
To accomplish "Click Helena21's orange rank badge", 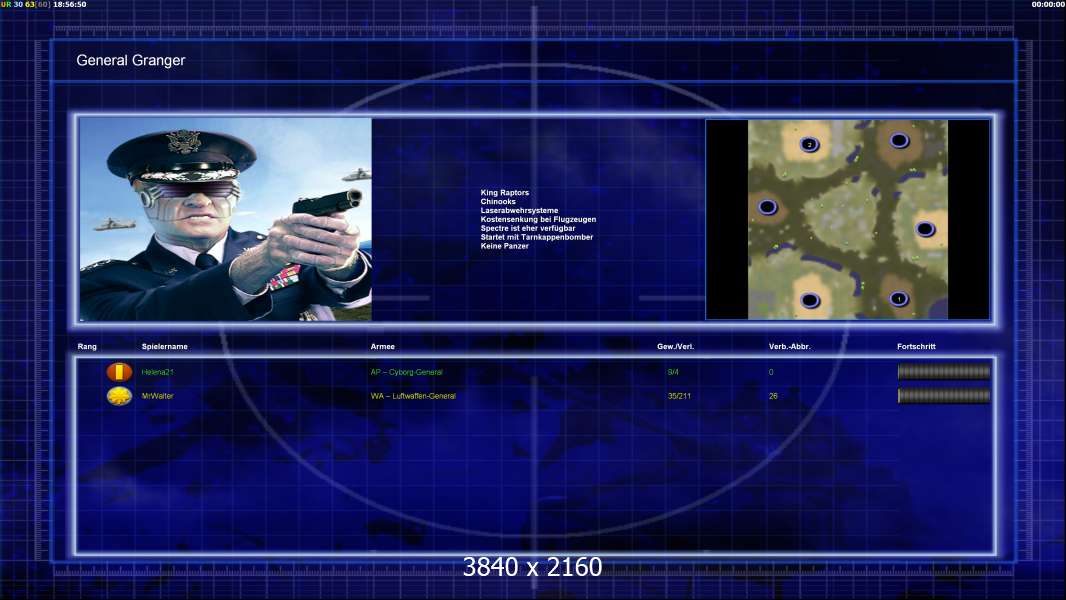I will [x=119, y=372].
